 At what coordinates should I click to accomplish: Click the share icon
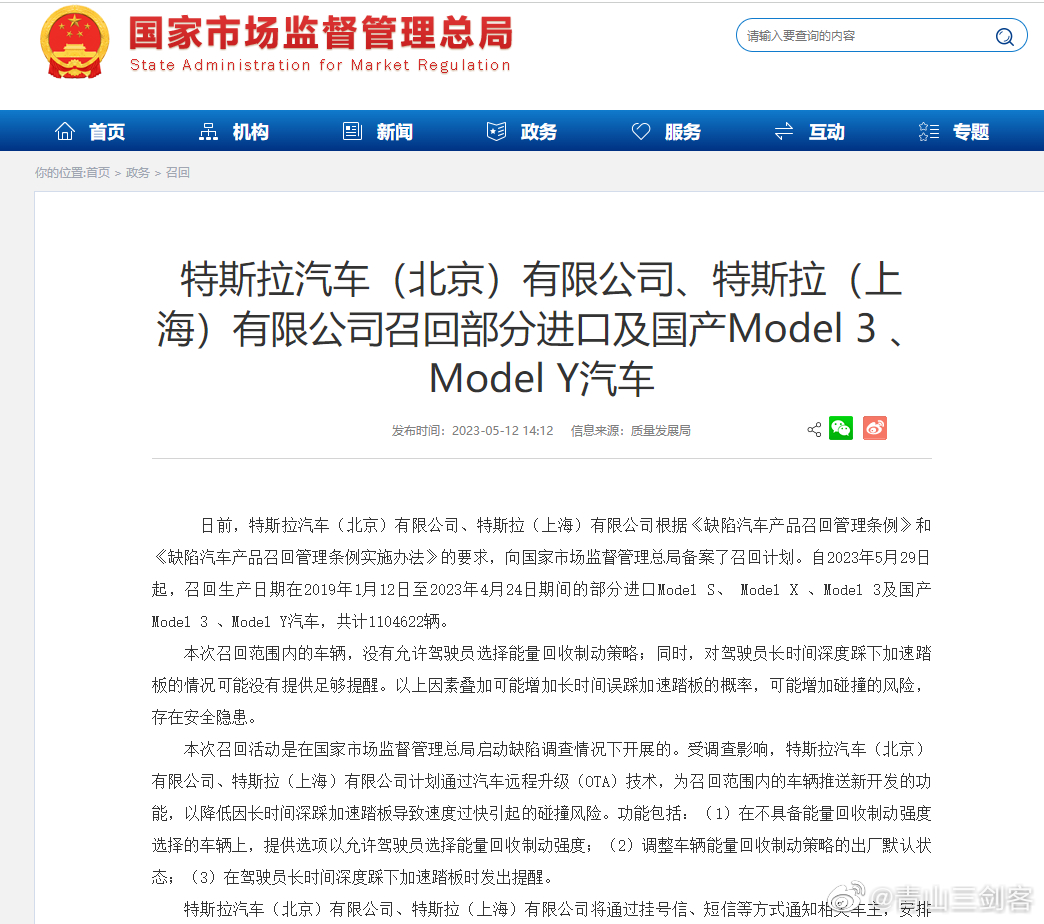tap(814, 429)
